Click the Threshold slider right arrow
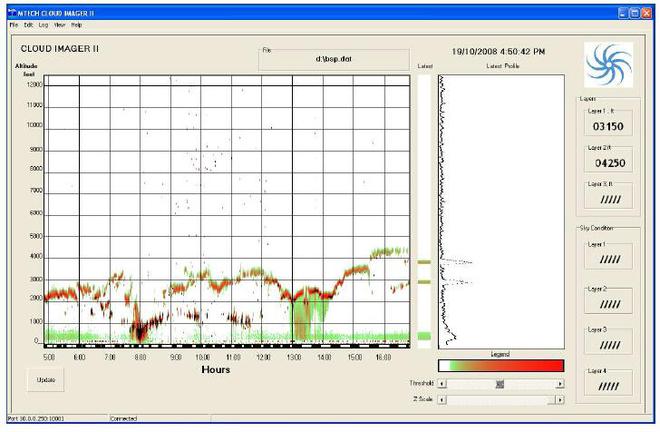 (x=560, y=384)
